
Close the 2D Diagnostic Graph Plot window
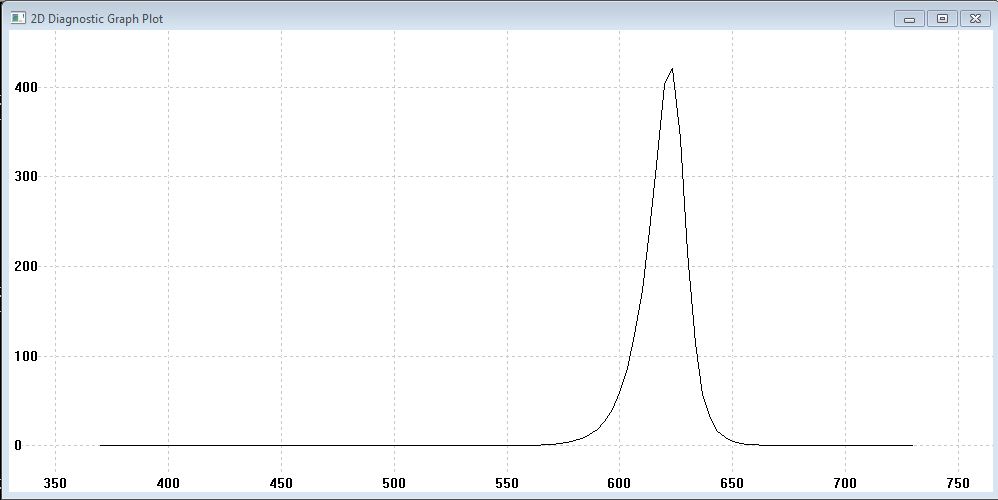(x=975, y=18)
